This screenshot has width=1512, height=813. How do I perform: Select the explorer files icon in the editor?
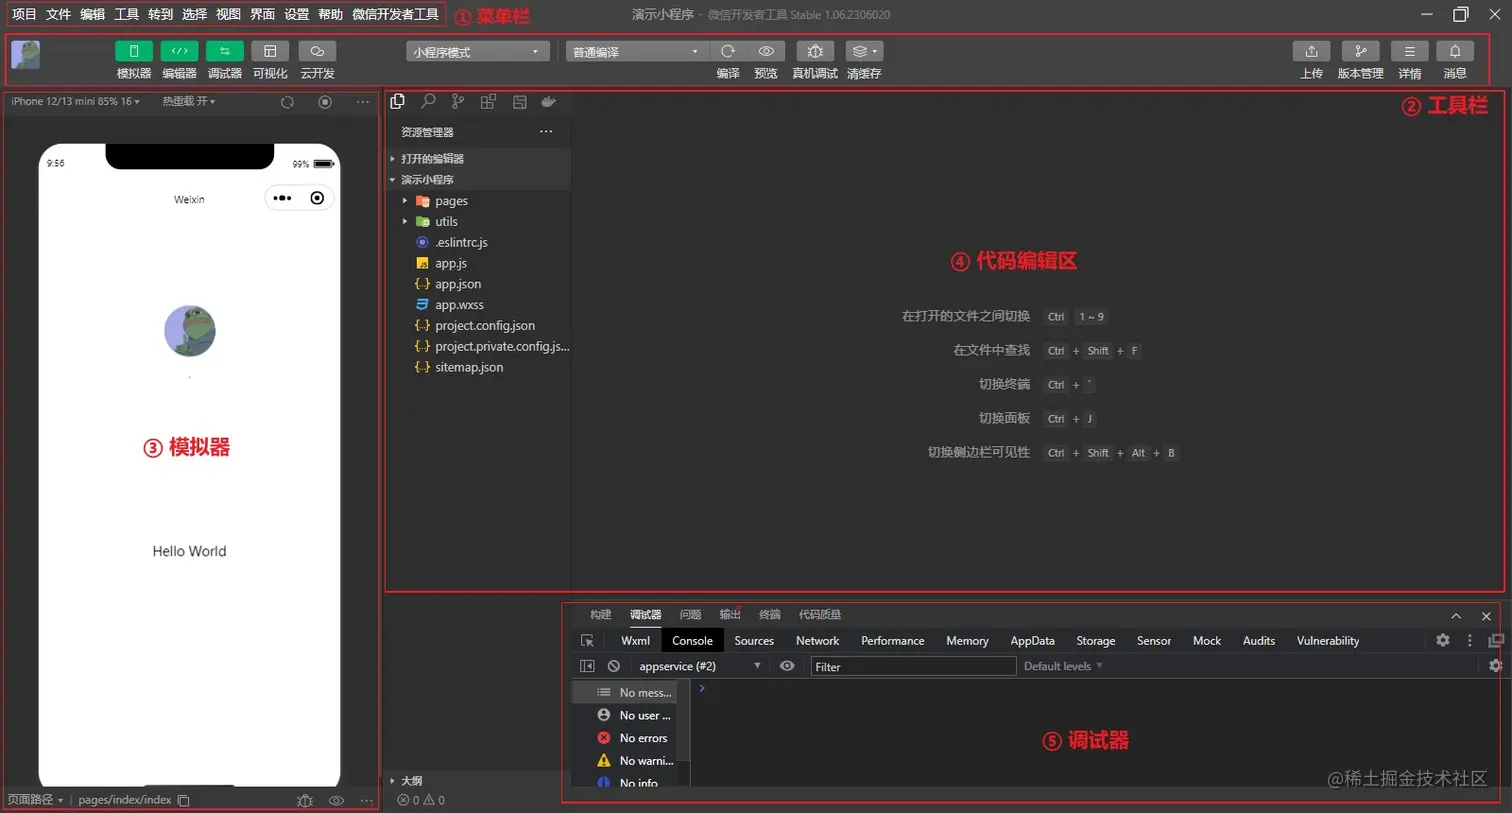click(398, 101)
